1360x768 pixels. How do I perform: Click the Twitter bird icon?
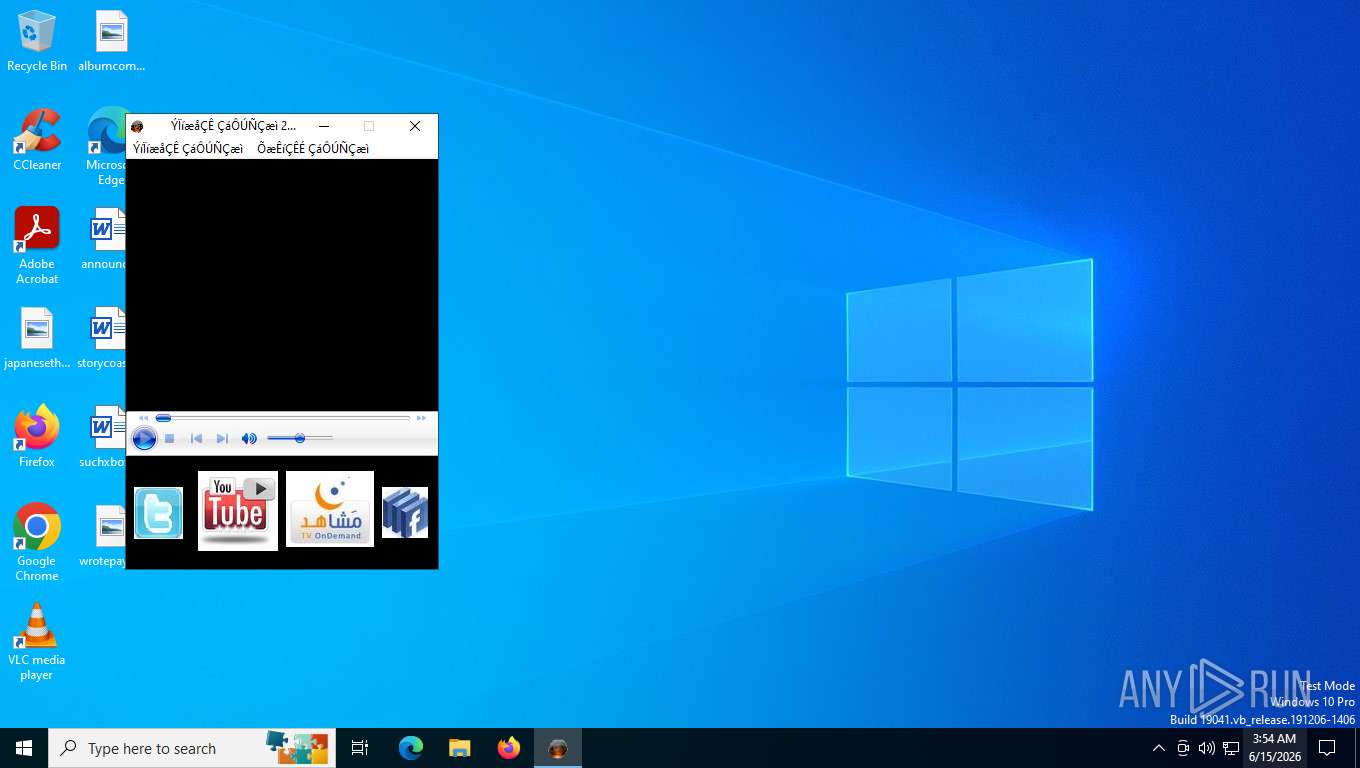(158, 513)
